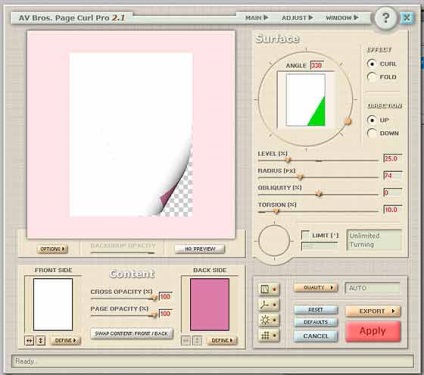Click the back side pink swatch
The height and width of the screenshot is (375, 424).
click(210, 304)
